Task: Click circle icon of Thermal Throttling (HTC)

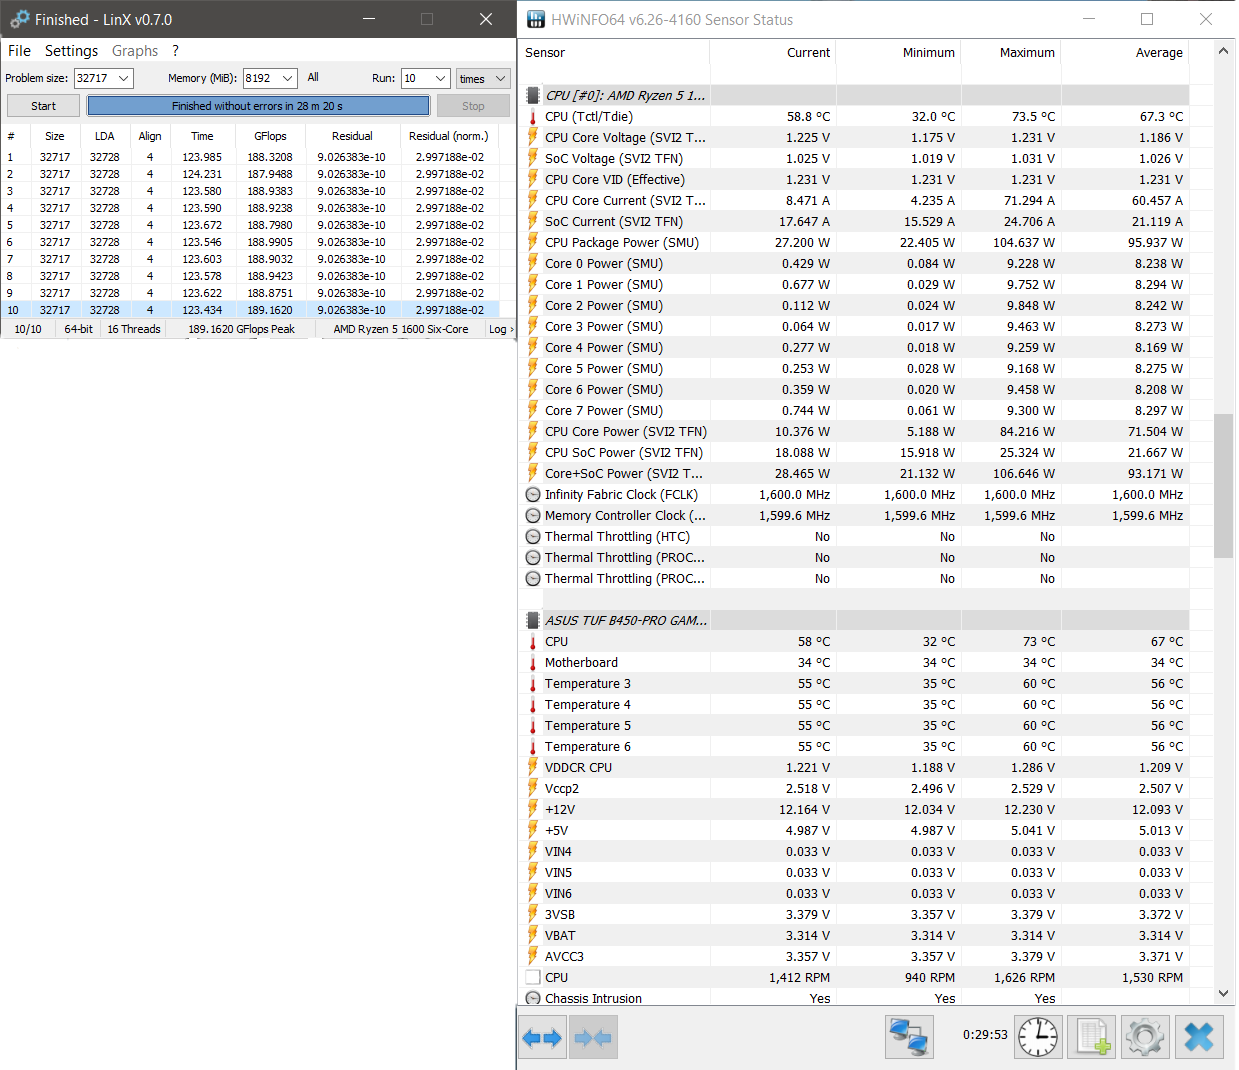Action: (533, 537)
